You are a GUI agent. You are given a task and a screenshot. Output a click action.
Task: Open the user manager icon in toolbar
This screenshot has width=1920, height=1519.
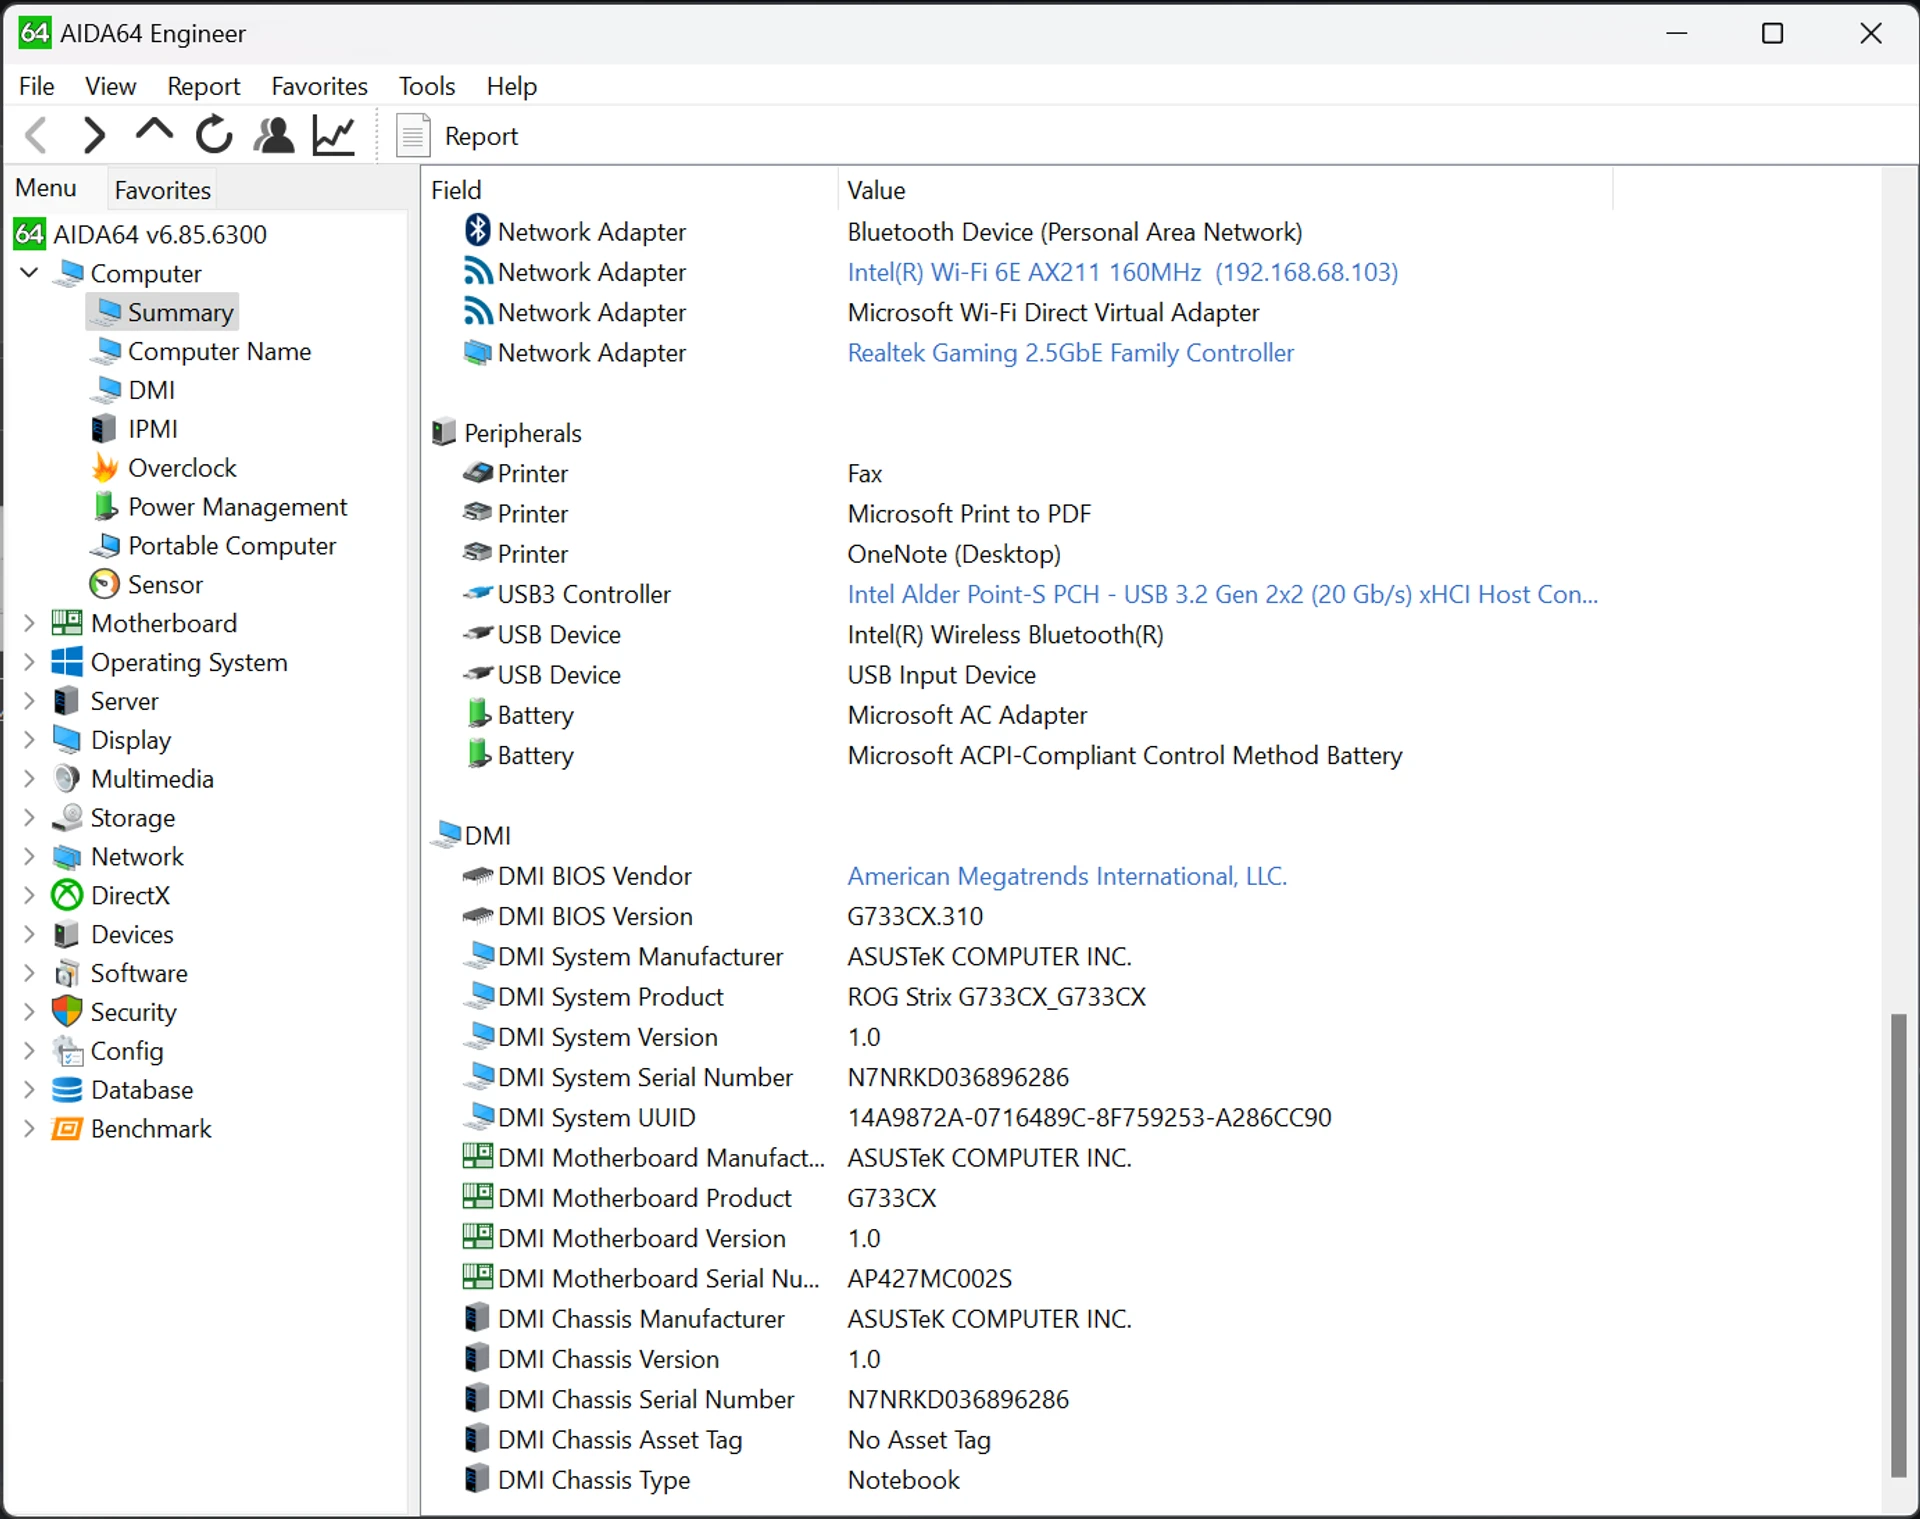point(274,135)
